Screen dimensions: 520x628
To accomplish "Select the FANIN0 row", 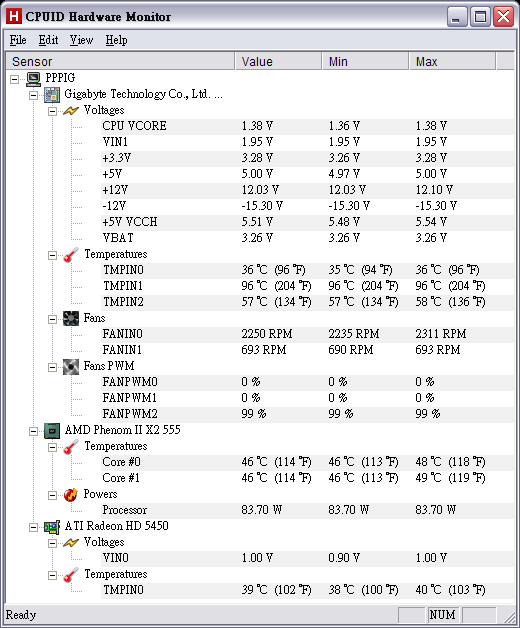I will coord(307,334).
